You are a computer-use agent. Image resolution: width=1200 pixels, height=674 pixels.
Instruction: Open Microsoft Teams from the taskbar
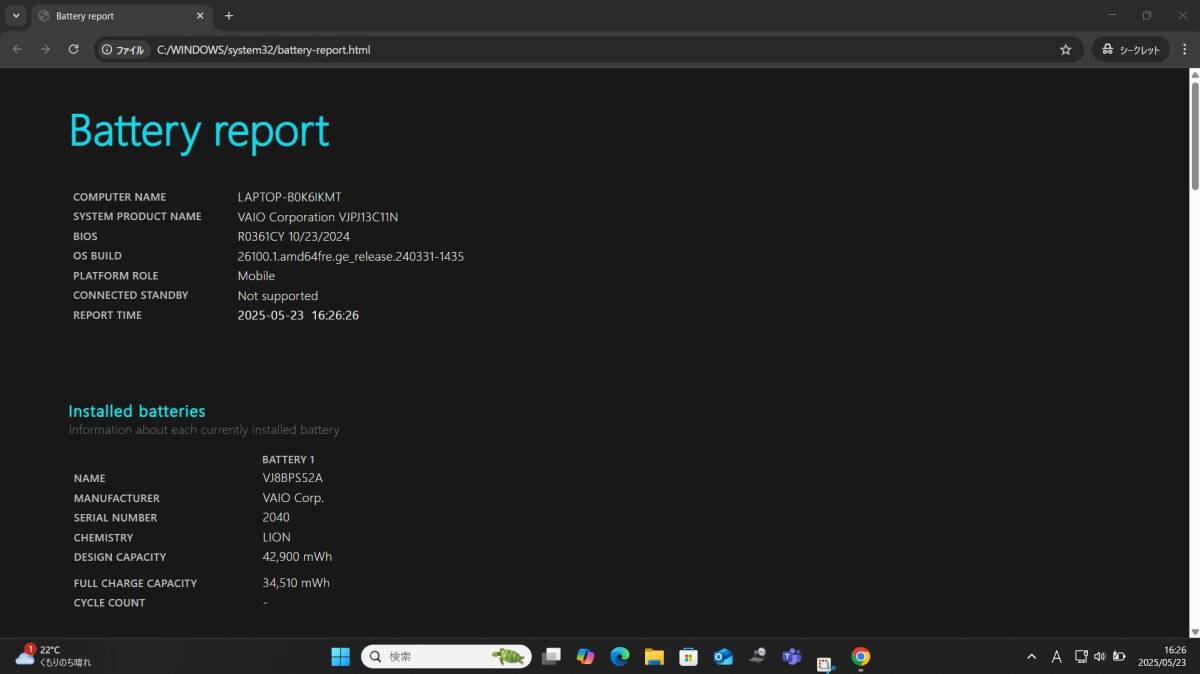[791, 657]
